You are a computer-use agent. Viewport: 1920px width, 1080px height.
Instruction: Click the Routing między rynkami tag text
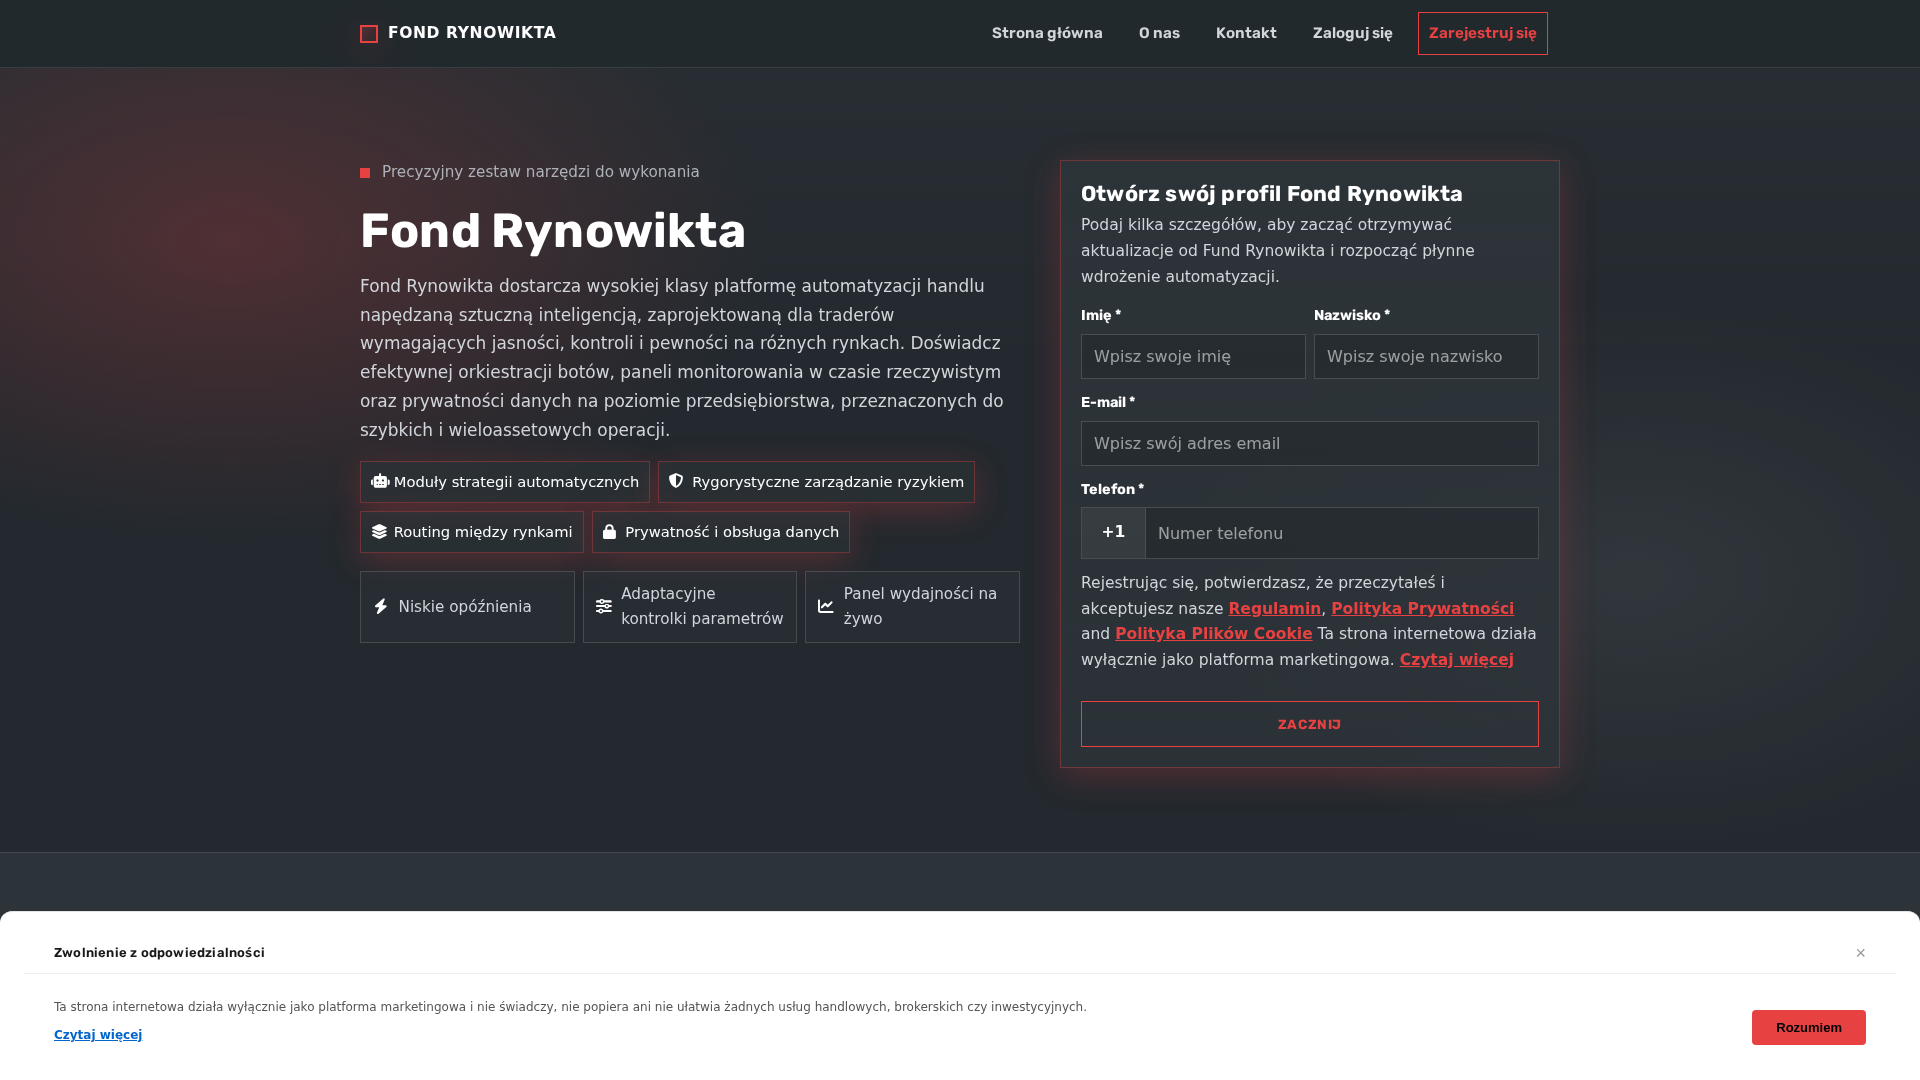coord(483,532)
